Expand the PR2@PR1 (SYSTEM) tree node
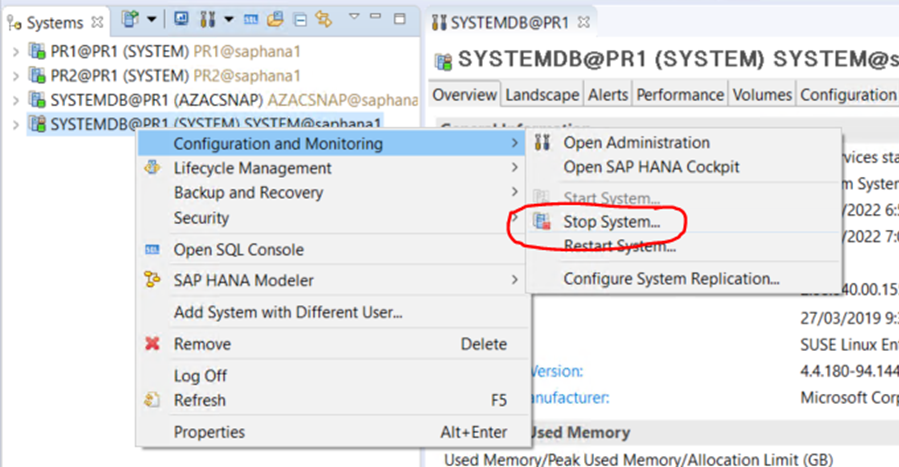 pyautogui.click(x=15, y=76)
